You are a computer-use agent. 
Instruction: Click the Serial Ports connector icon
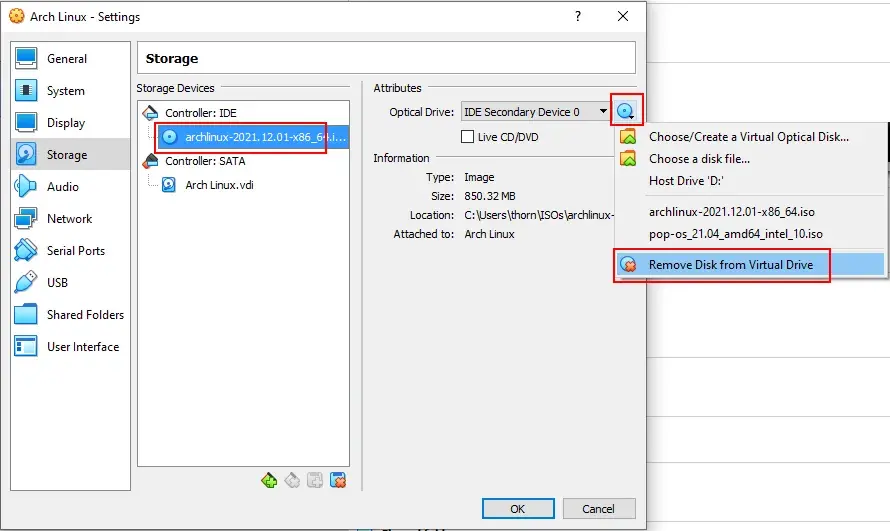tap(26, 250)
